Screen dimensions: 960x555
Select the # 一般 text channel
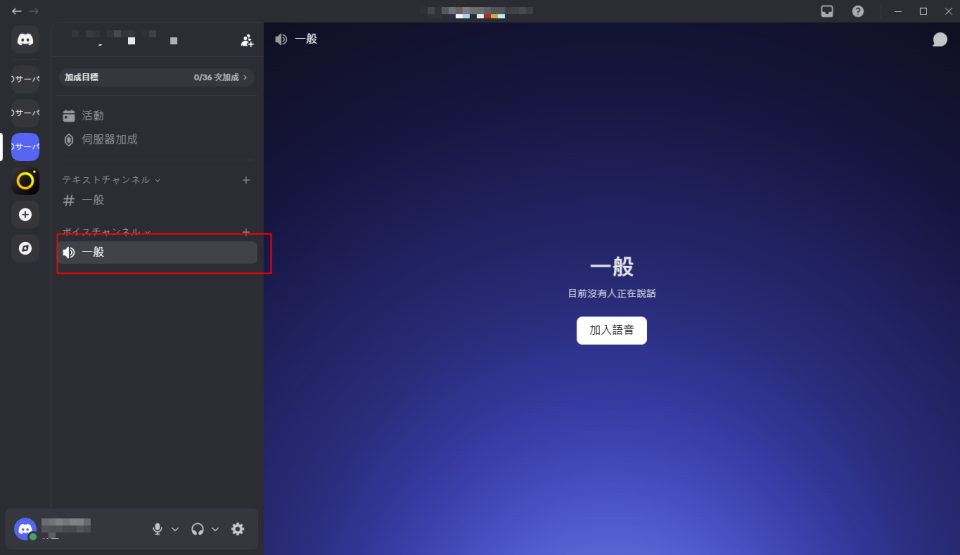click(92, 200)
